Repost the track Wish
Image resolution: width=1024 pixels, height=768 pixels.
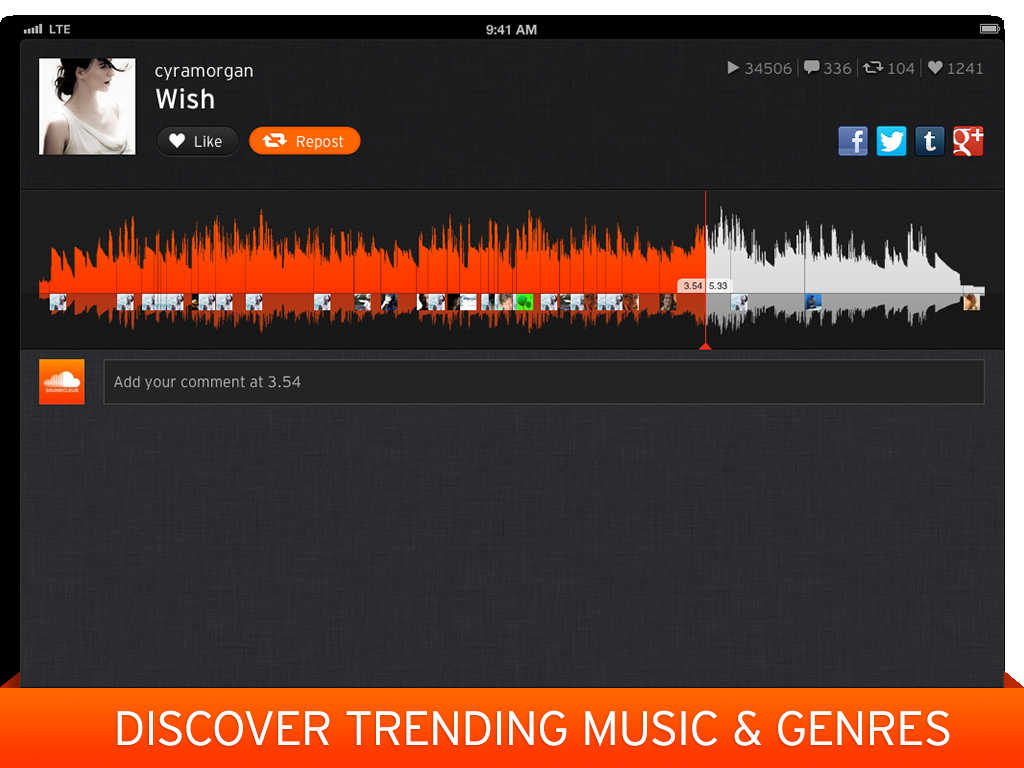pyautogui.click(x=304, y=141)
